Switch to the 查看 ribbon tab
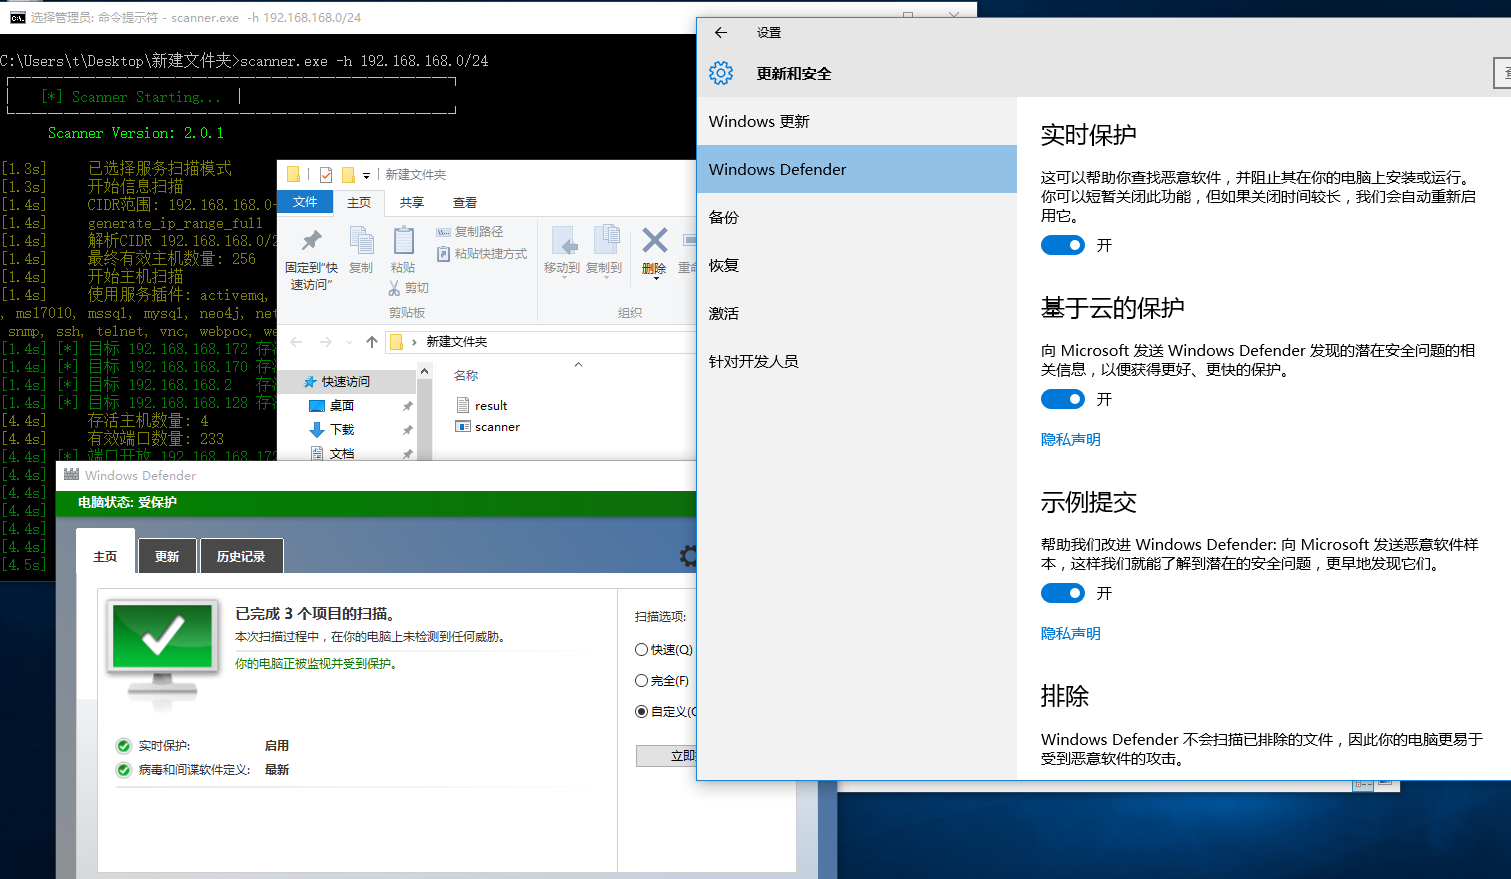This screenshot has width=1511, height=879. (x=465, y=202)
